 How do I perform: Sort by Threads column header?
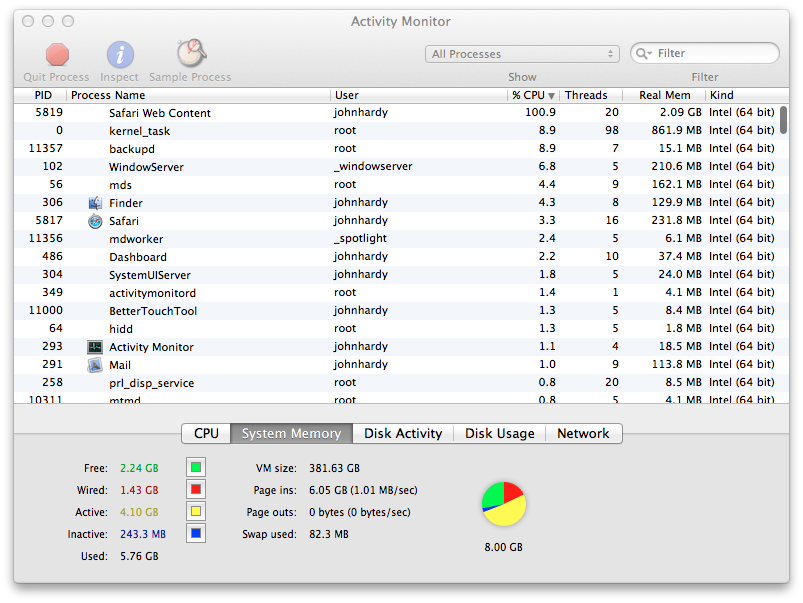[x=591, y=95]
